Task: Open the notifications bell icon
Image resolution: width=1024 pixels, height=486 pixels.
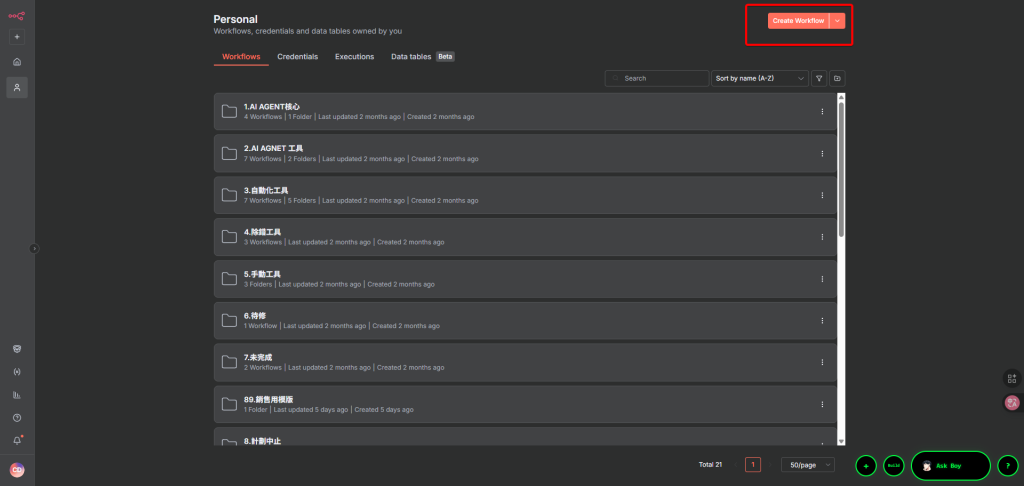Action: [x=17, y=440]
